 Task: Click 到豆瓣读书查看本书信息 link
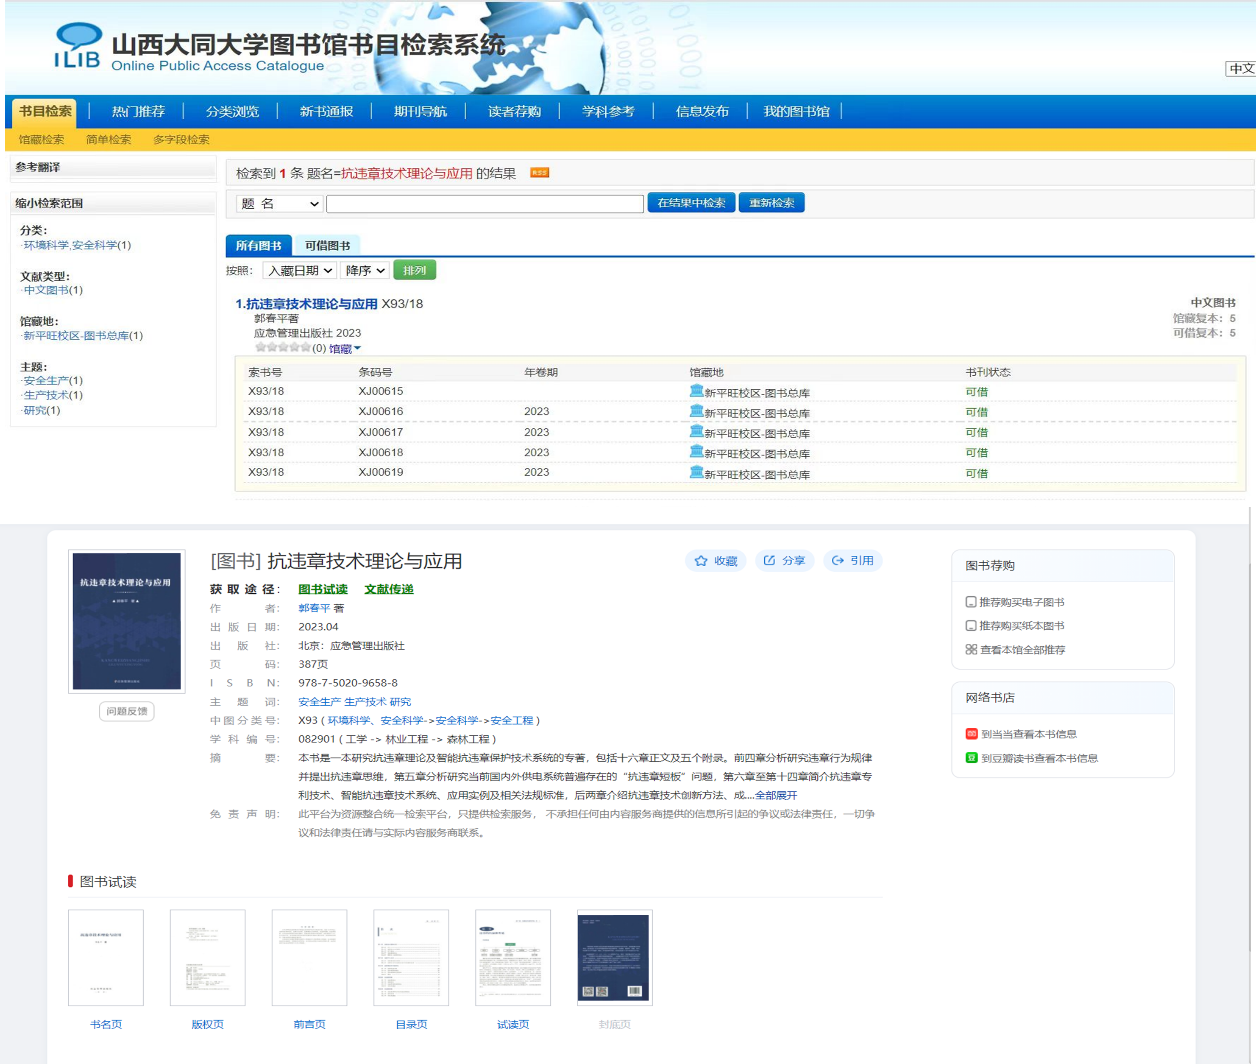click(1039, 759)
